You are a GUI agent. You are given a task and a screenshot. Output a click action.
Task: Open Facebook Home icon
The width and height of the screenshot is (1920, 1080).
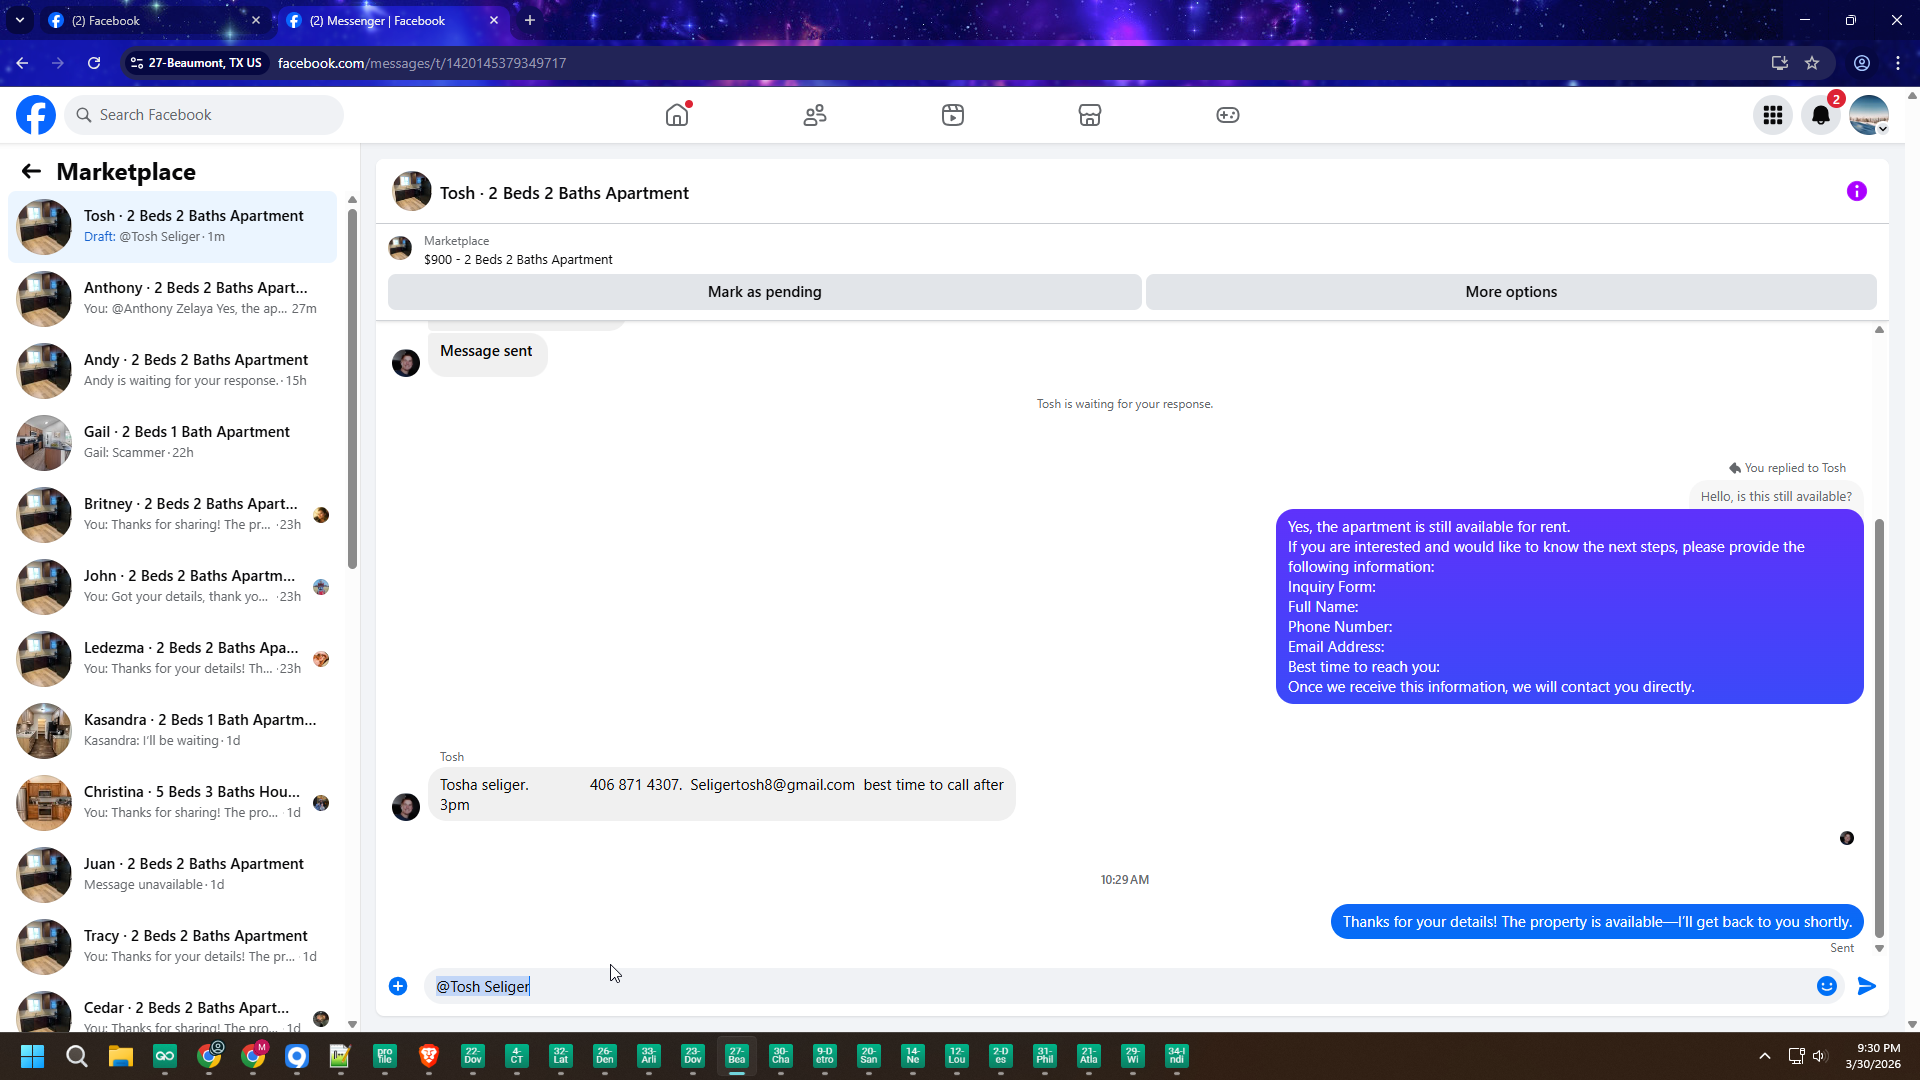[x=677, y=115]
